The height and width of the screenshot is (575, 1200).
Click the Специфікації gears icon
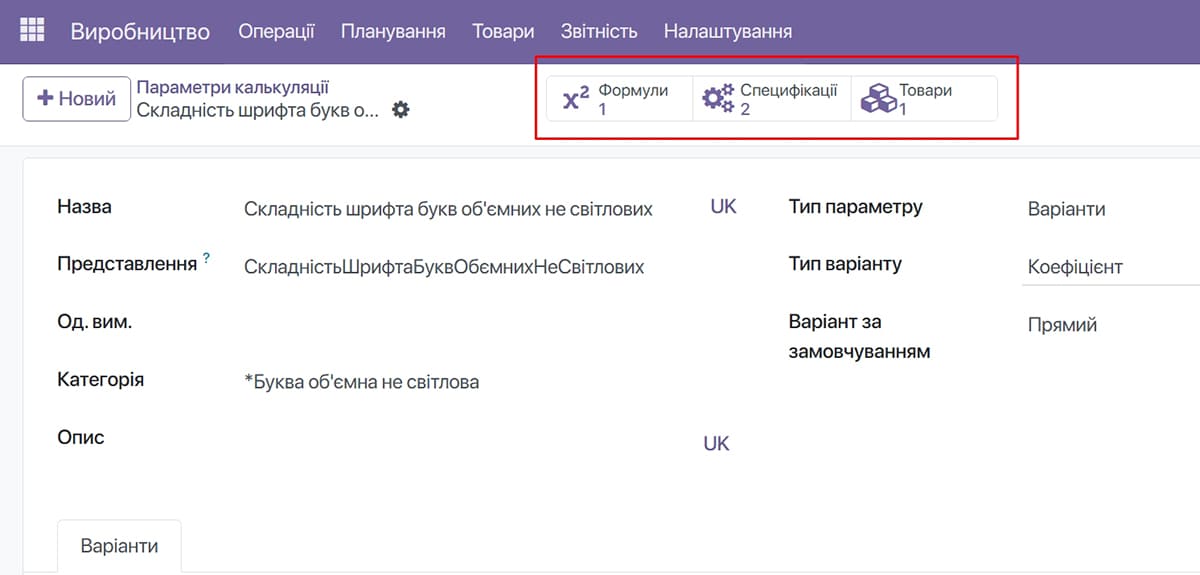(x=718, y=98)
